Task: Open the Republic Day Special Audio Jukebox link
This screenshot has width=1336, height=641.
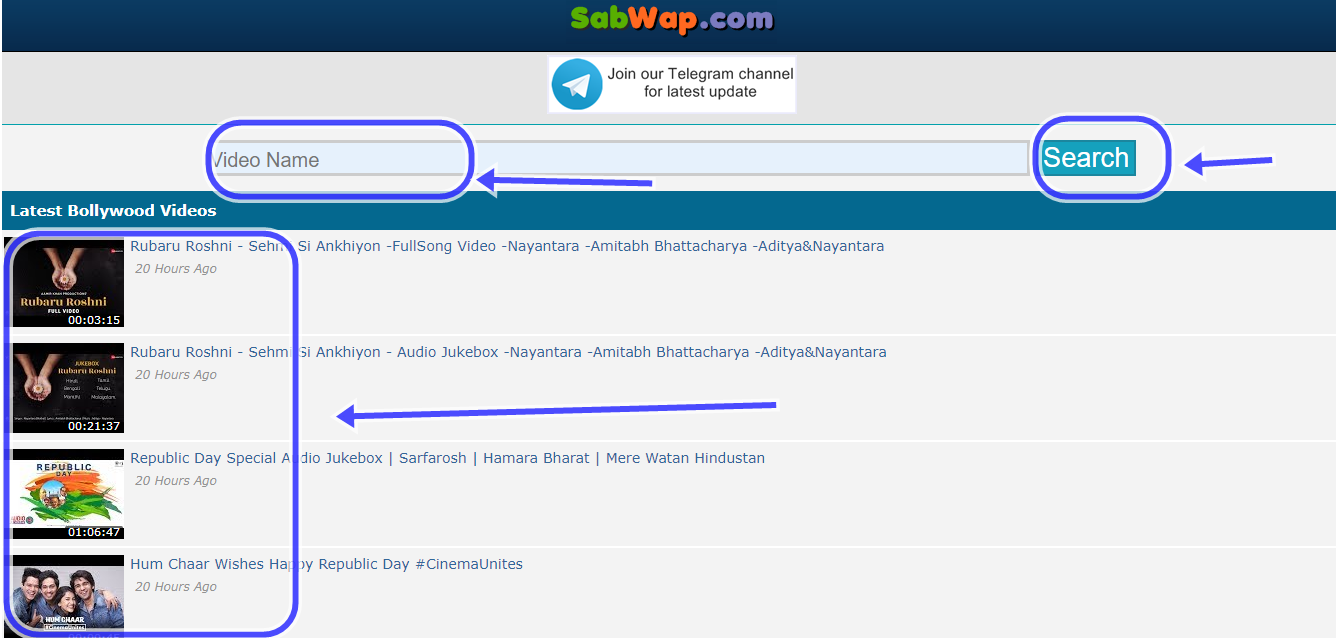Action: pos(447,458)
